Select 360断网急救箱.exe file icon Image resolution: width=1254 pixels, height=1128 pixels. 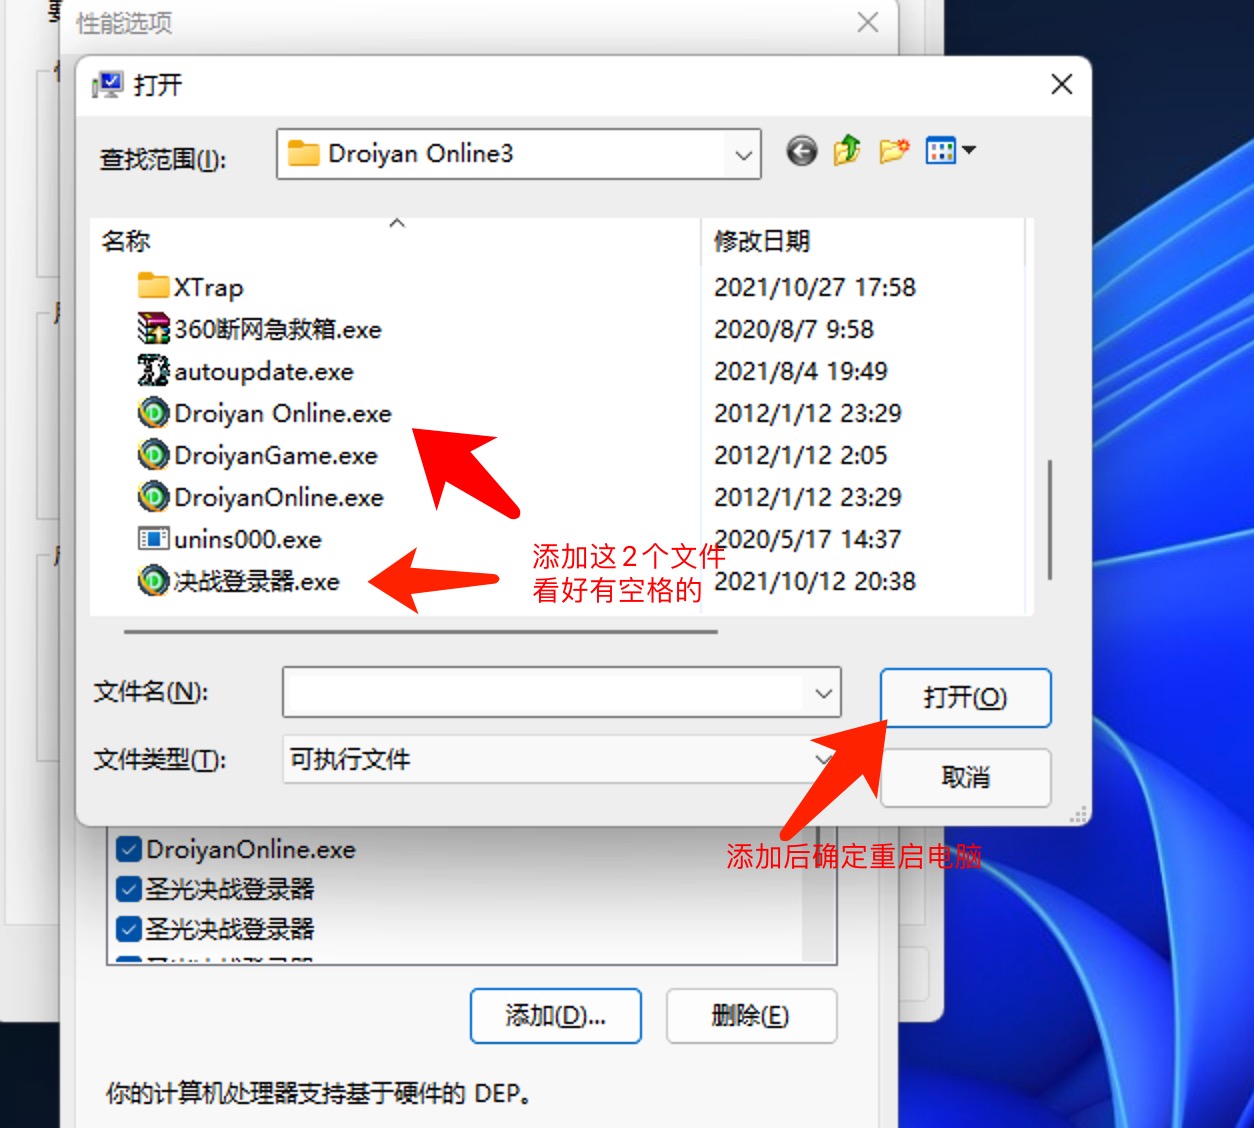click(153, 328)
